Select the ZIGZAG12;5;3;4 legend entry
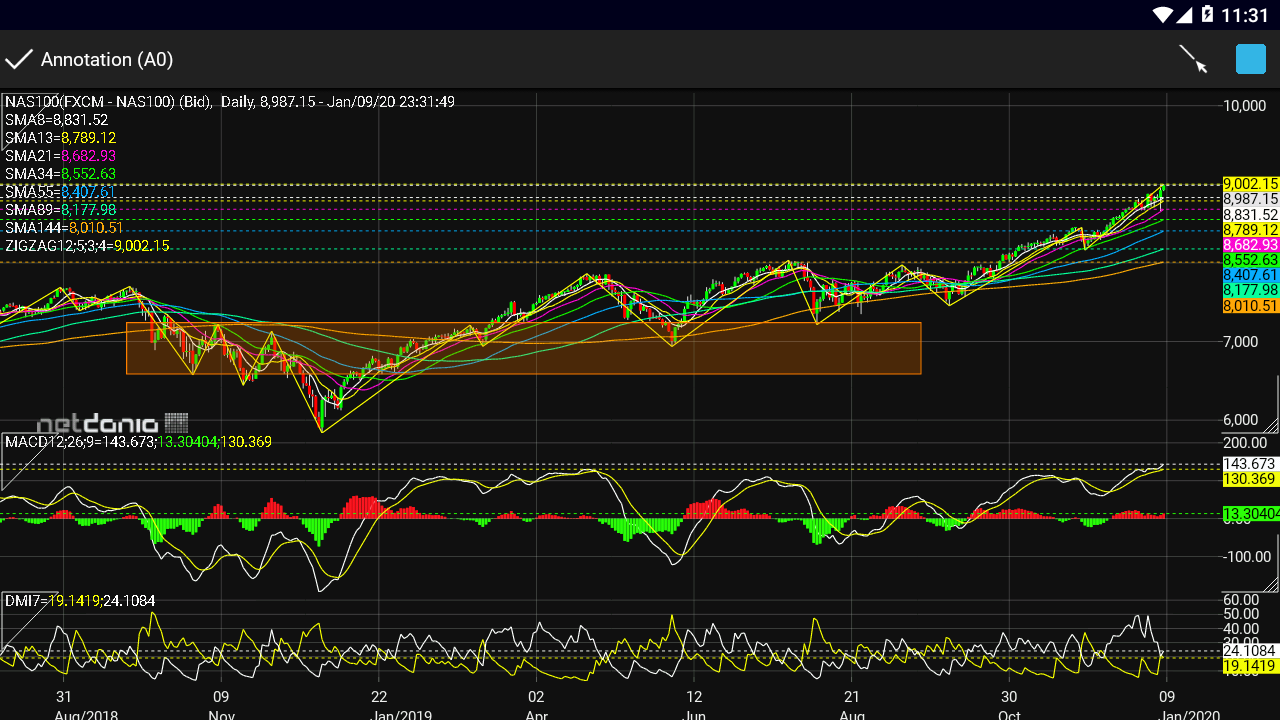 [87, 246]
